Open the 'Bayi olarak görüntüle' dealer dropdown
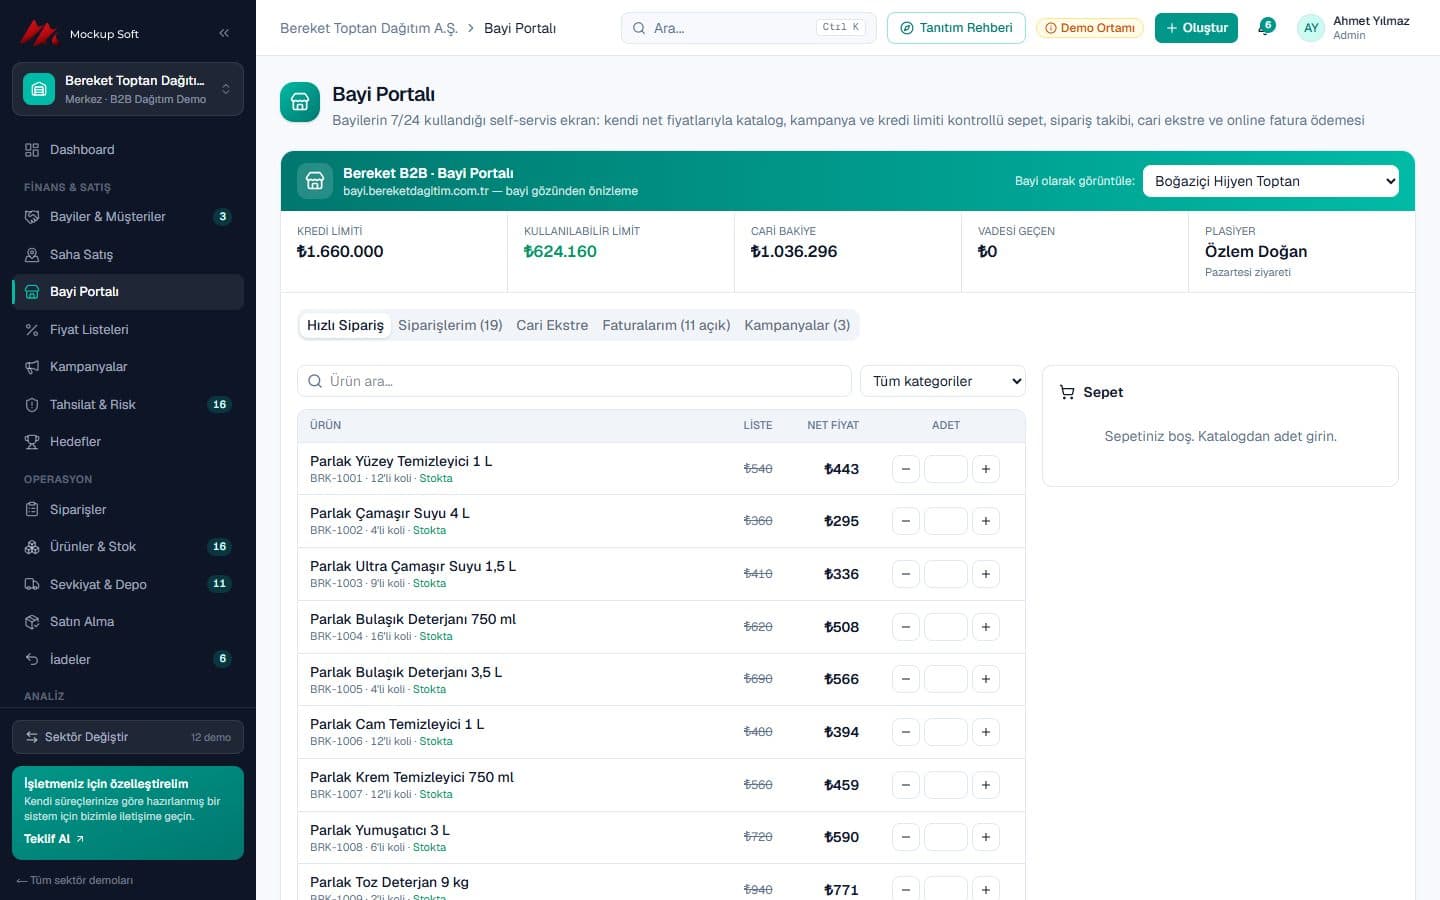 point(1271,181)
